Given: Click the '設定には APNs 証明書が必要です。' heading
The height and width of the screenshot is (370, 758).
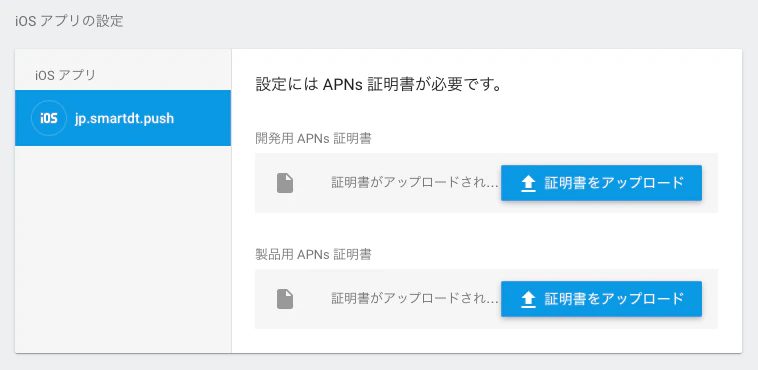Looking at the screenshot, I should pyautogui.click(x=378, y=86).
